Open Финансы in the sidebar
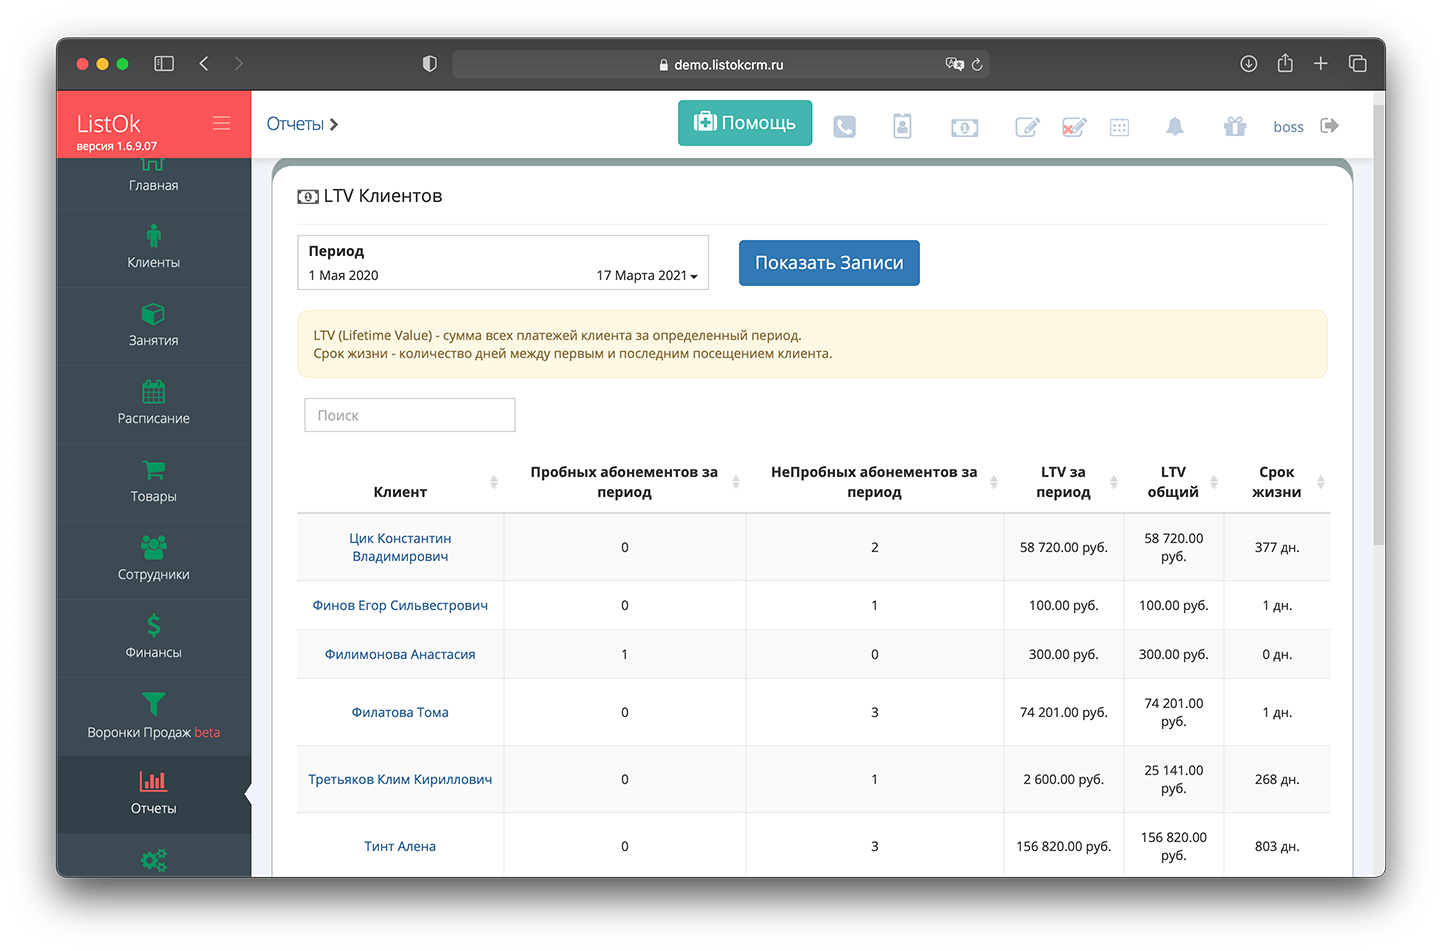Image resolution: width=1441 pixels, height=951 pixels. 153,637
